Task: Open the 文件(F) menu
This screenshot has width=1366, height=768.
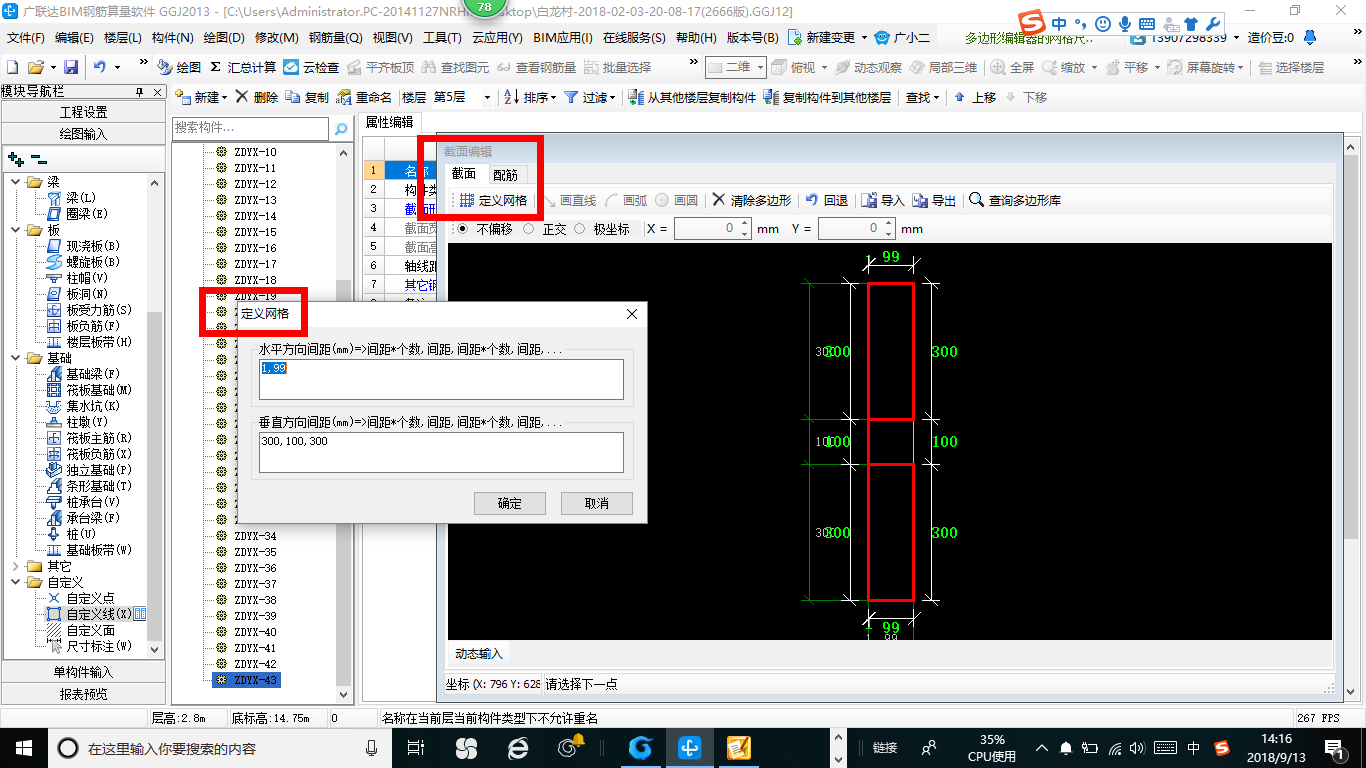Action: pos(26,38)
